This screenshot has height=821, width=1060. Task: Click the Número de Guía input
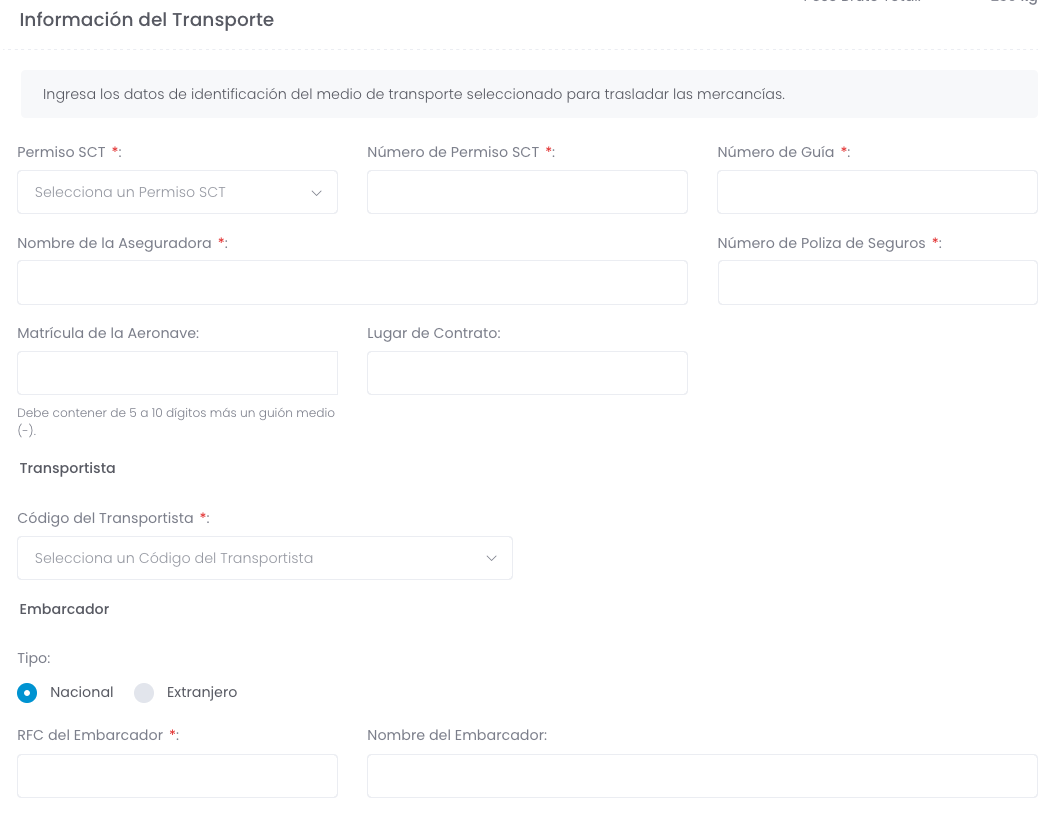(877, 192)
